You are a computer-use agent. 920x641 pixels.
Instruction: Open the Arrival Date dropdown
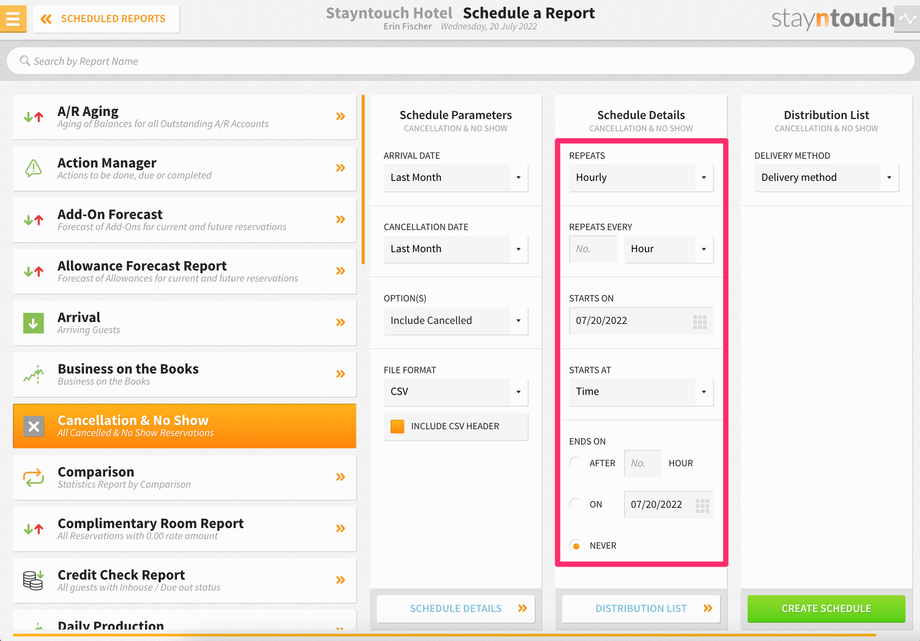point(456,178)
